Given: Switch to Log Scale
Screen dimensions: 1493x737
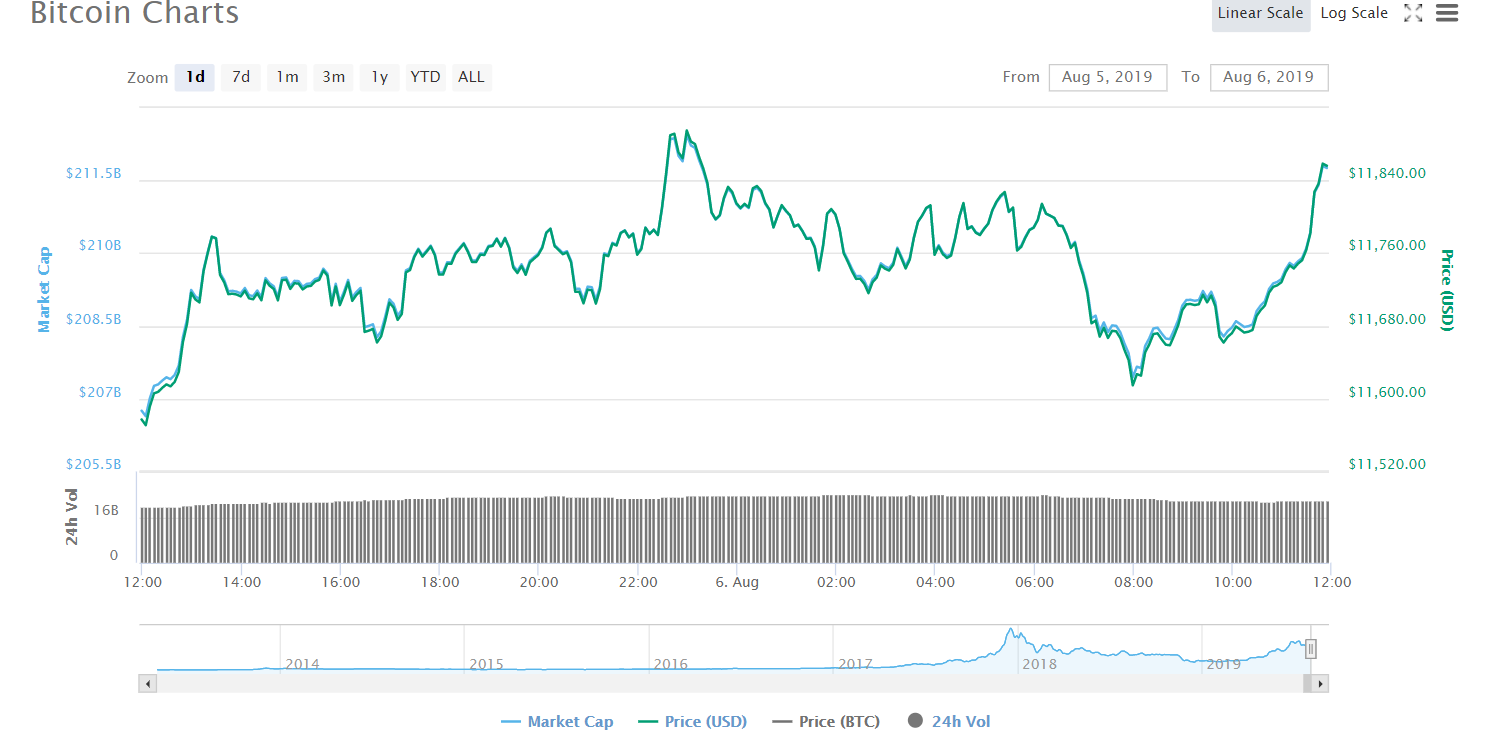Looking at the screenshot, I should (x=1354, y=13).
